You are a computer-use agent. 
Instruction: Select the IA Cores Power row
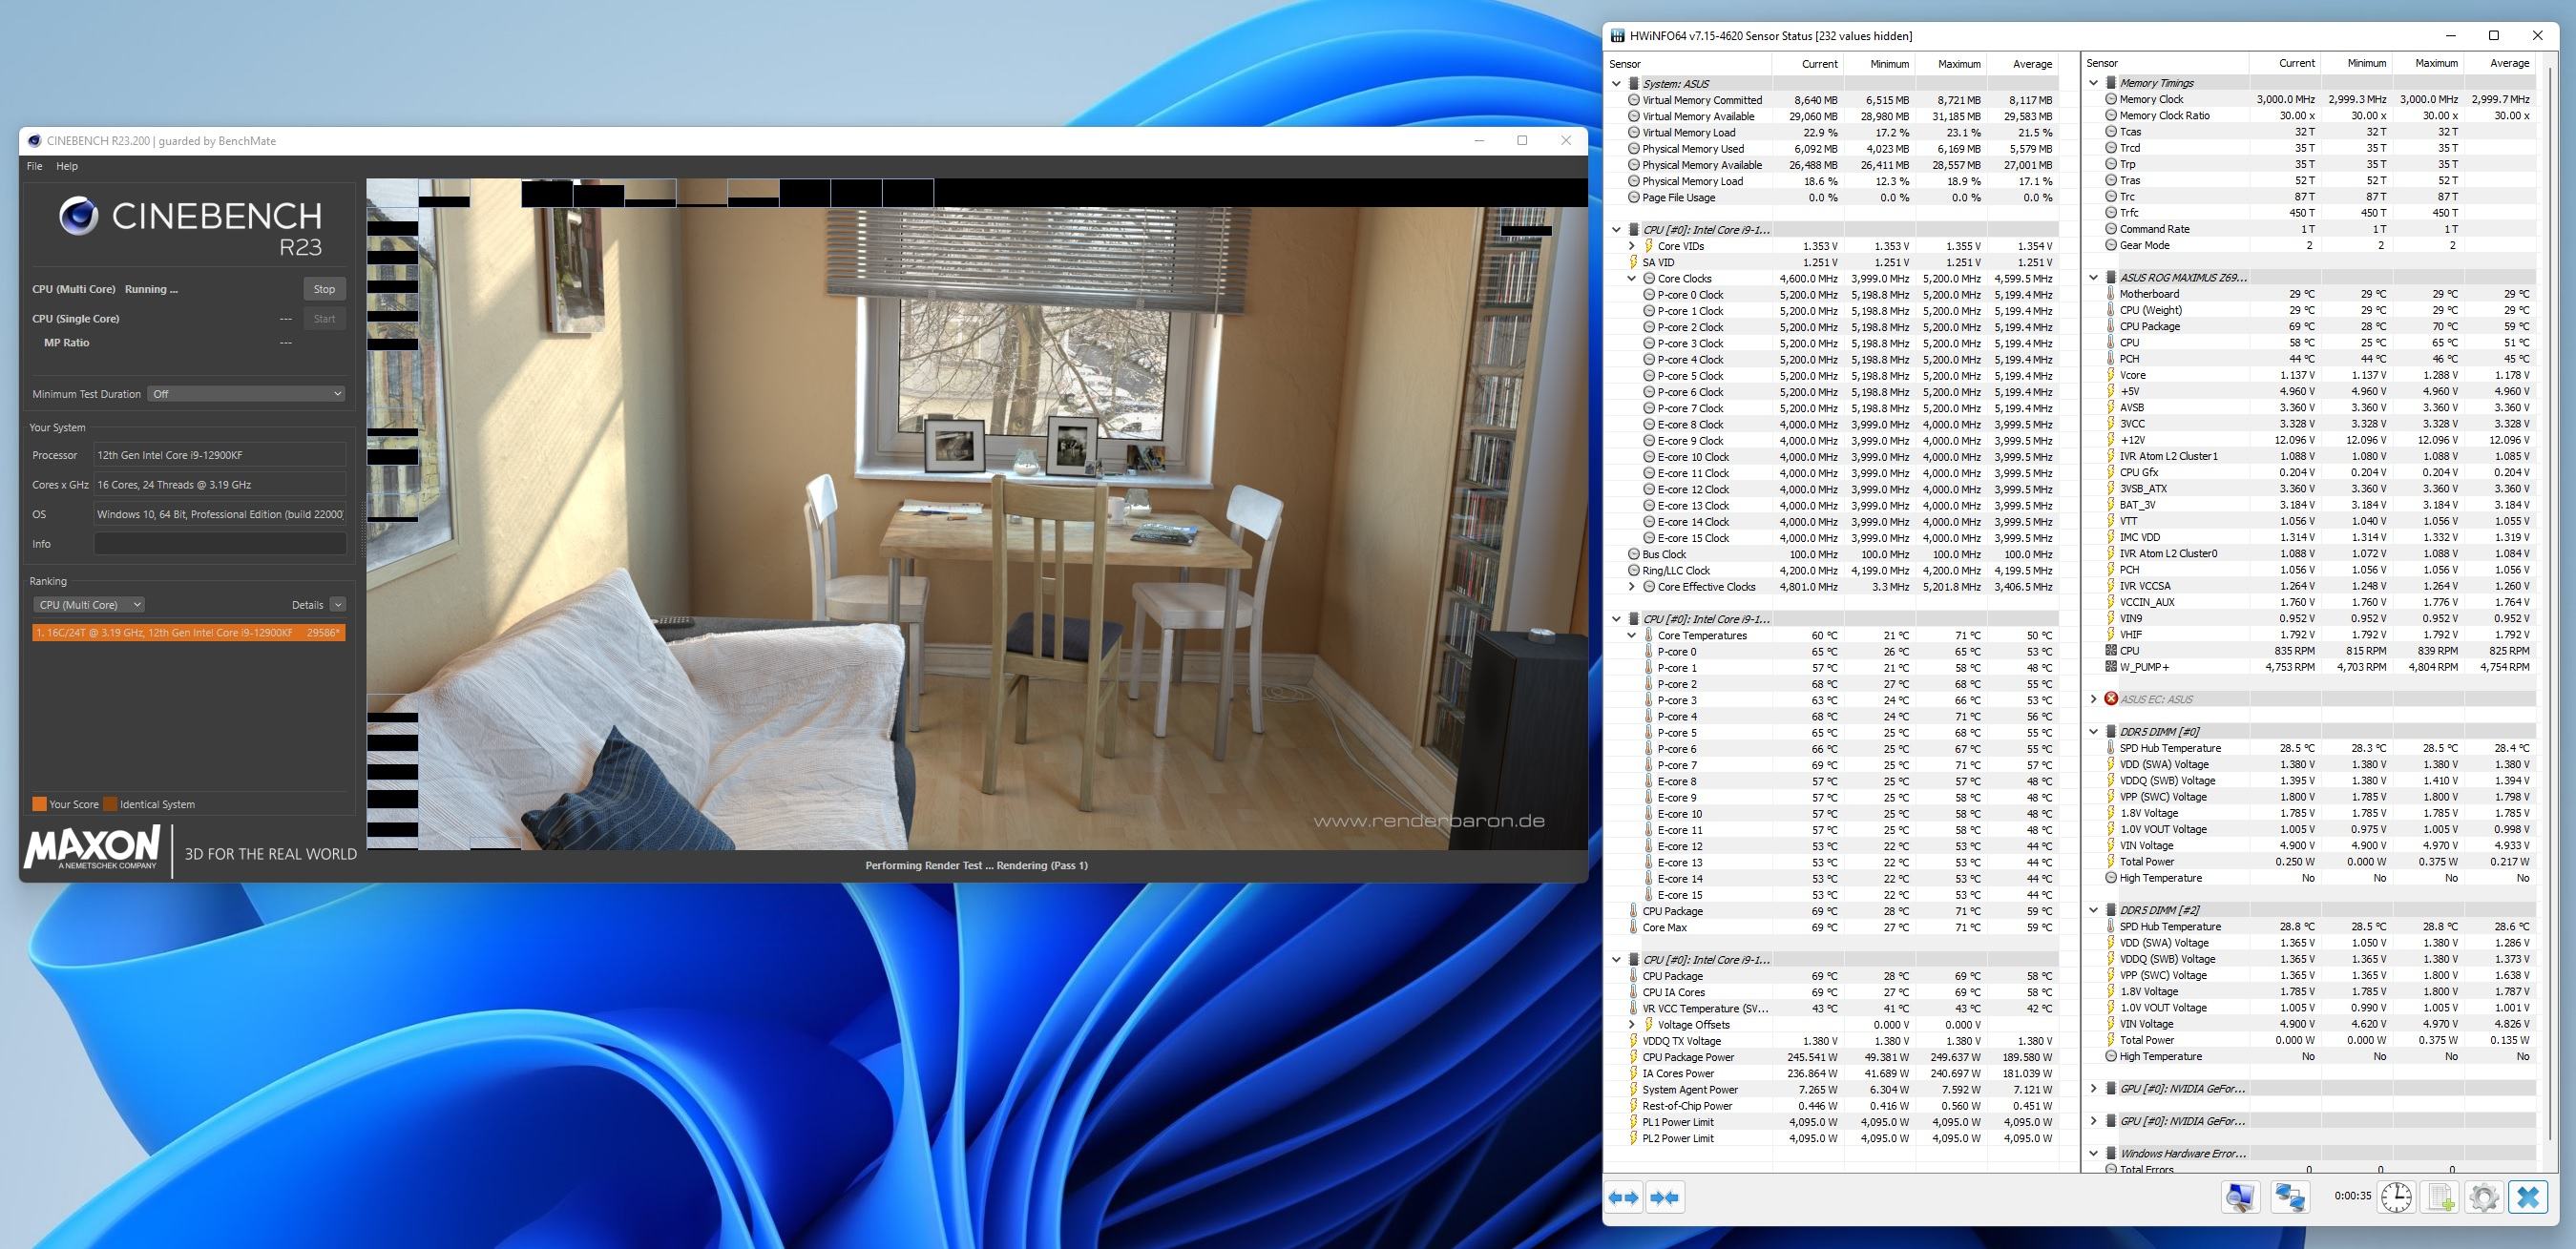coord(1831,1073)
